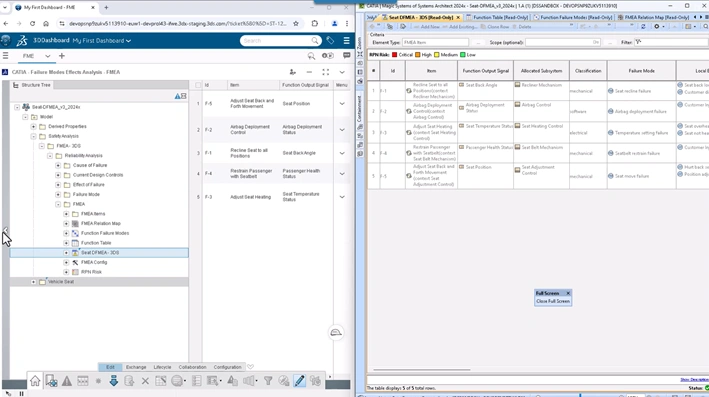Click the green Low RPN Risk swatch
Screen dimensions: 709x397
coord(463,55)
